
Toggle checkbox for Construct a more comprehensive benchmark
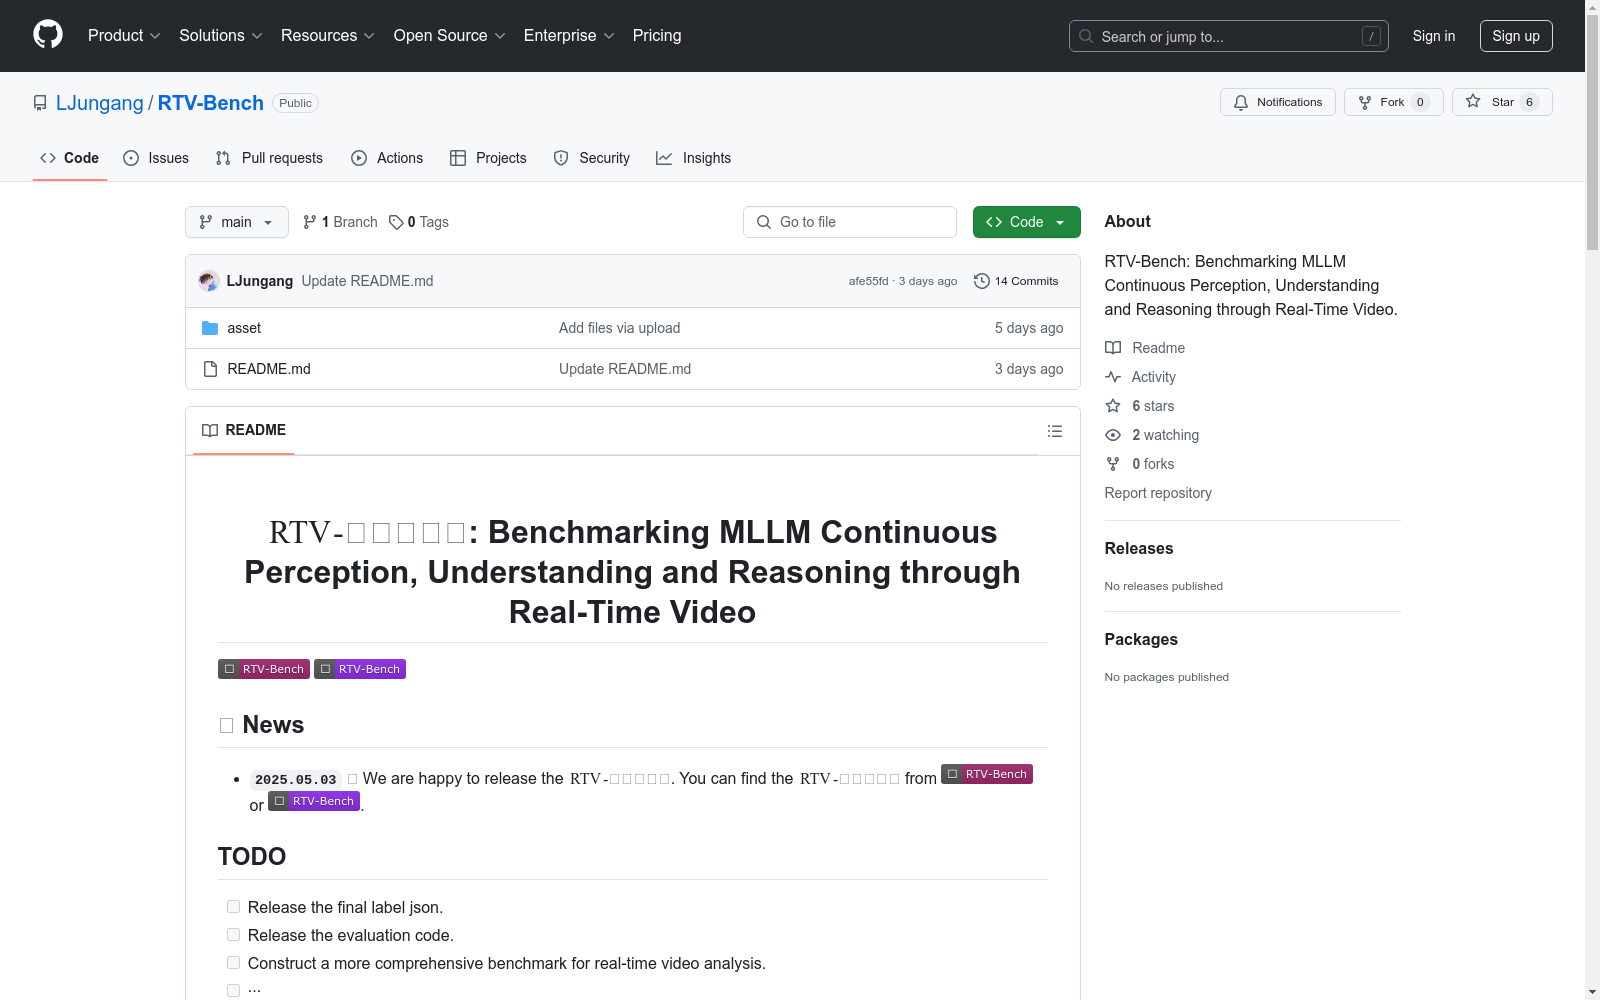tap(233, 963)
